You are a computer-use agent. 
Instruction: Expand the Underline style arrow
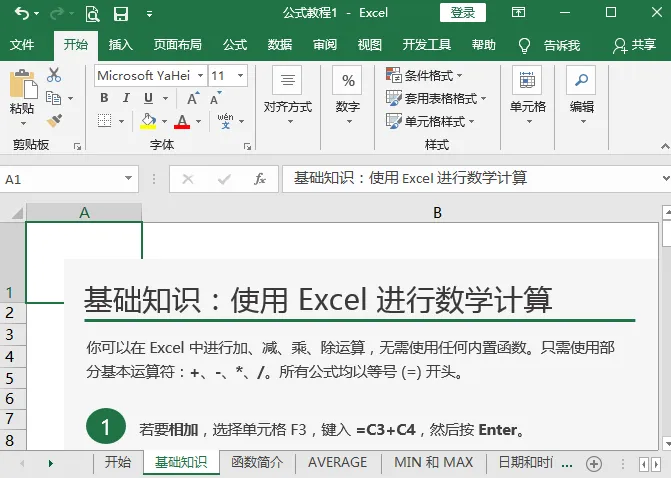(165, 98)
